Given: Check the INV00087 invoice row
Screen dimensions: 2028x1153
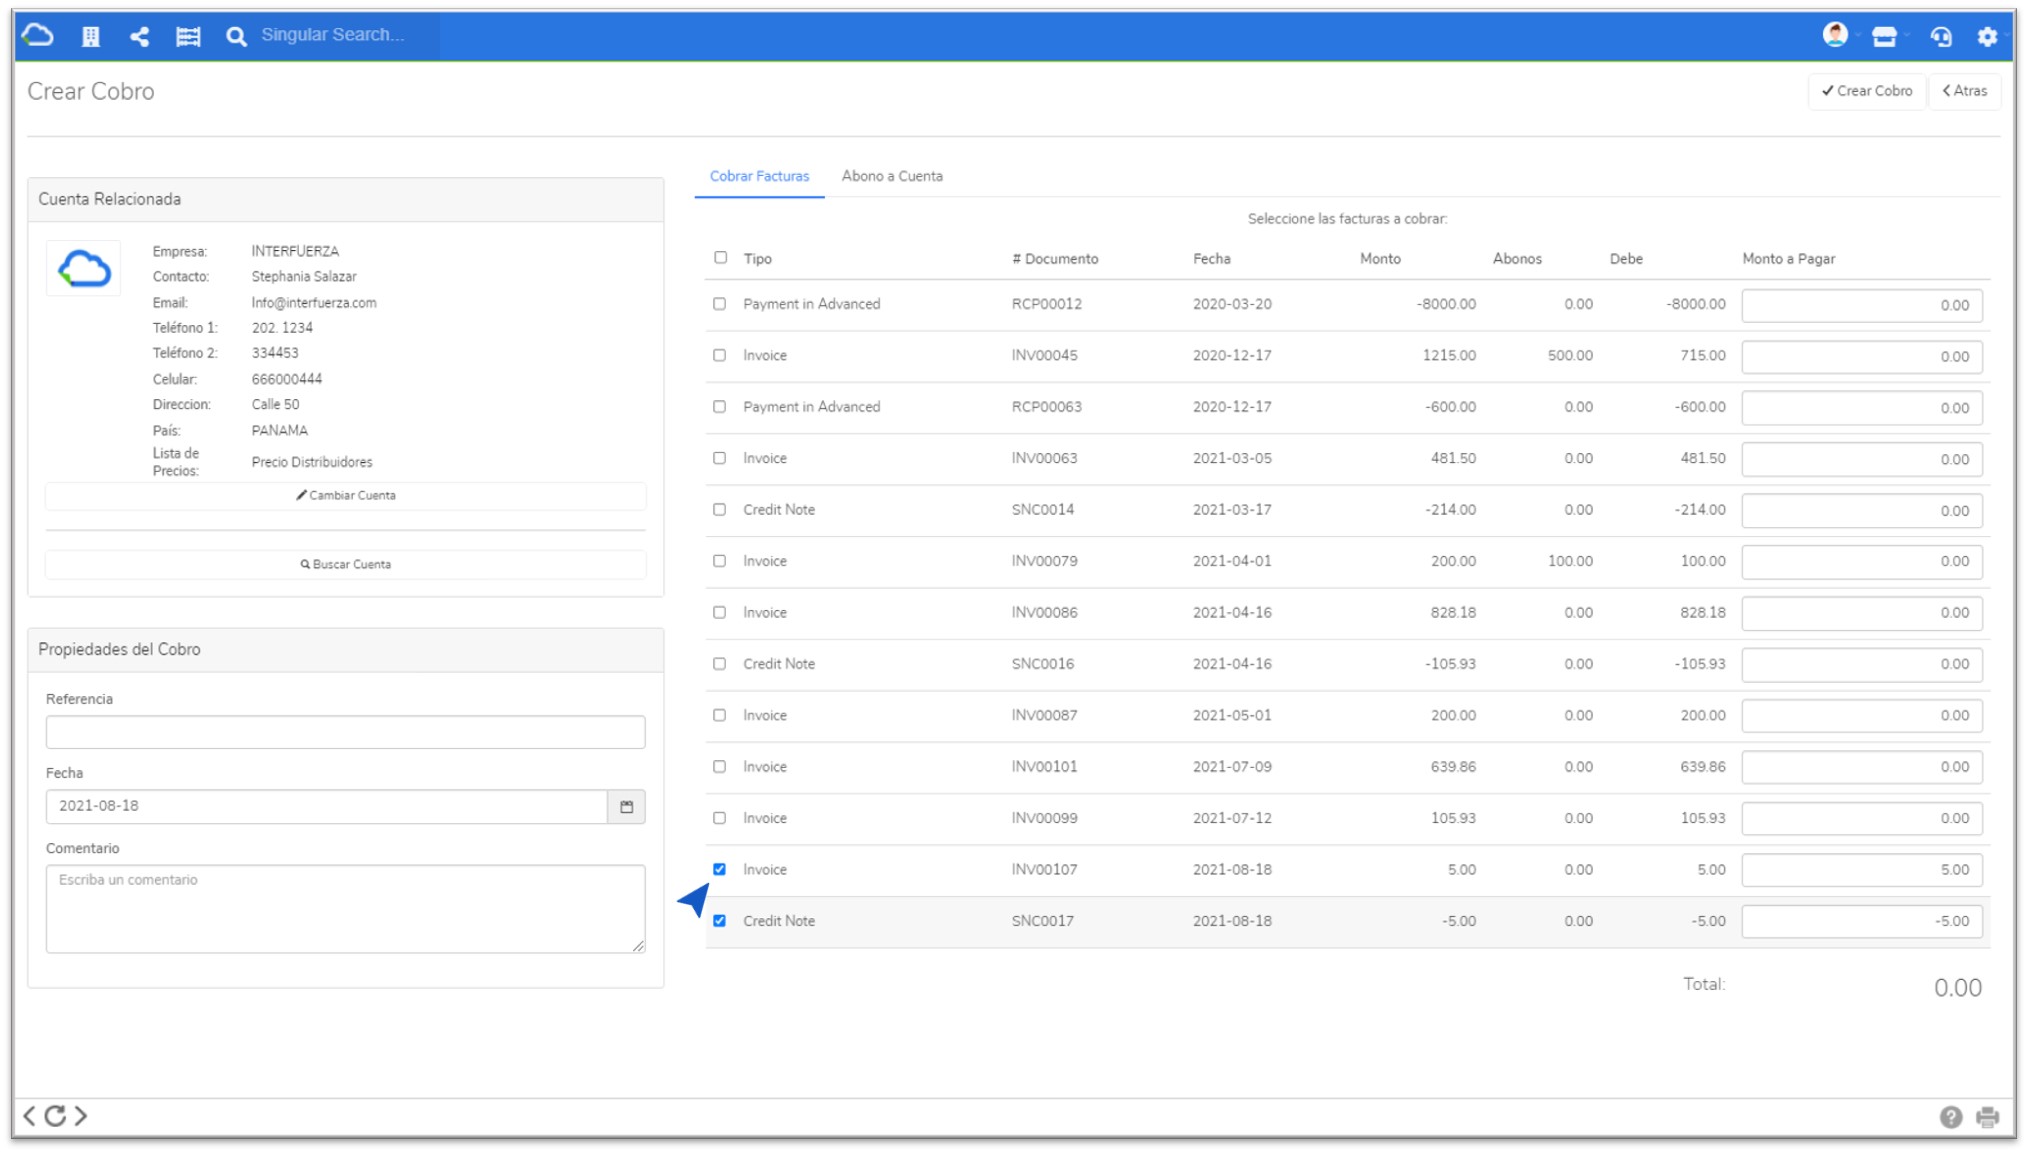Looking at the screenshot, I should pyautogui.click(x=720, y=715).
